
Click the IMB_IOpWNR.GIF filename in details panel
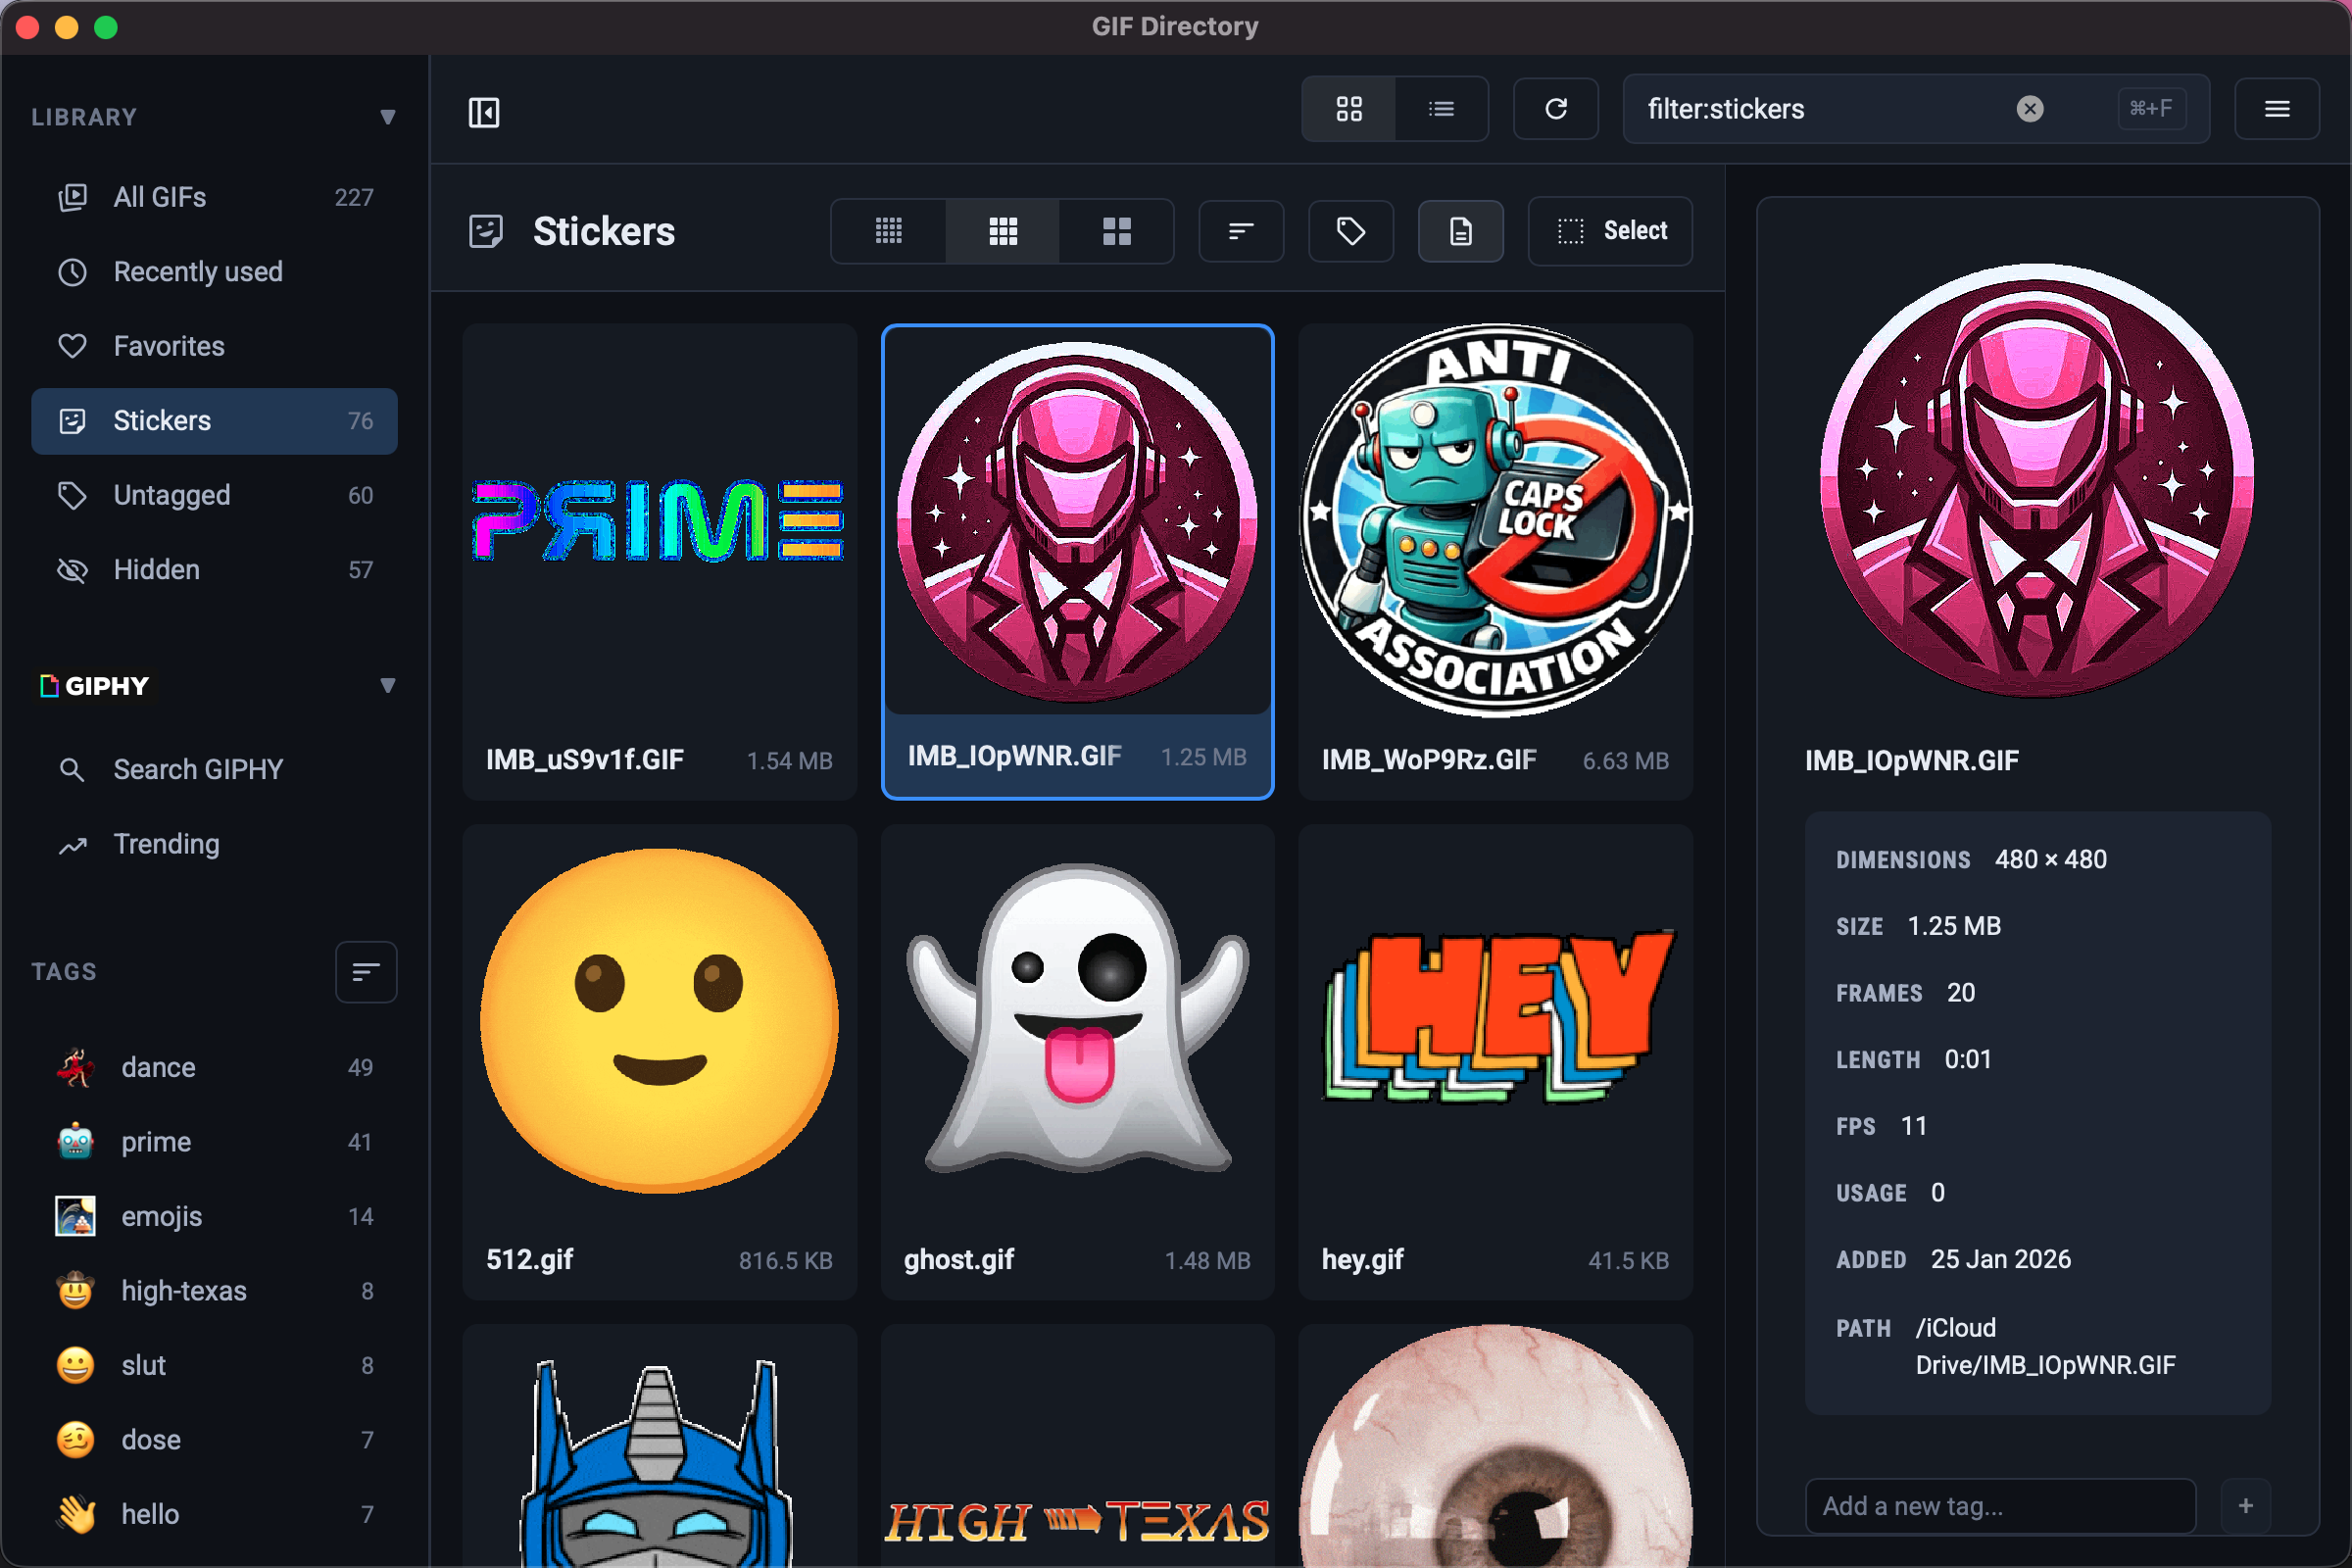tap(1911, 761)
